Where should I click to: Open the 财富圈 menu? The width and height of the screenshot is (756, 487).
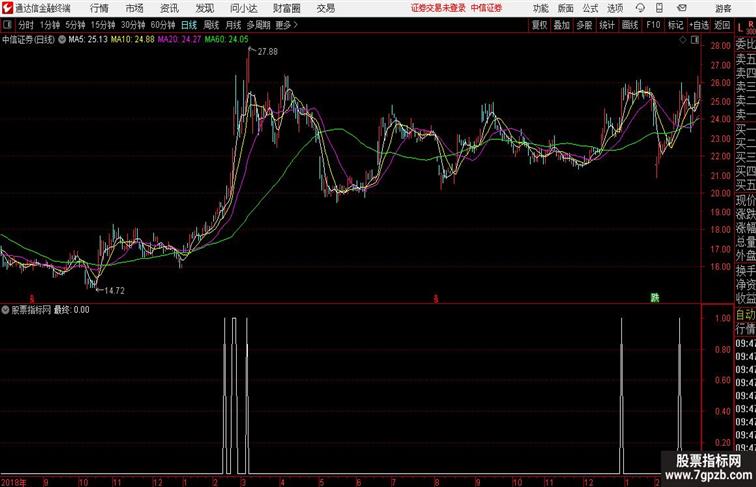tap(286, 8)
